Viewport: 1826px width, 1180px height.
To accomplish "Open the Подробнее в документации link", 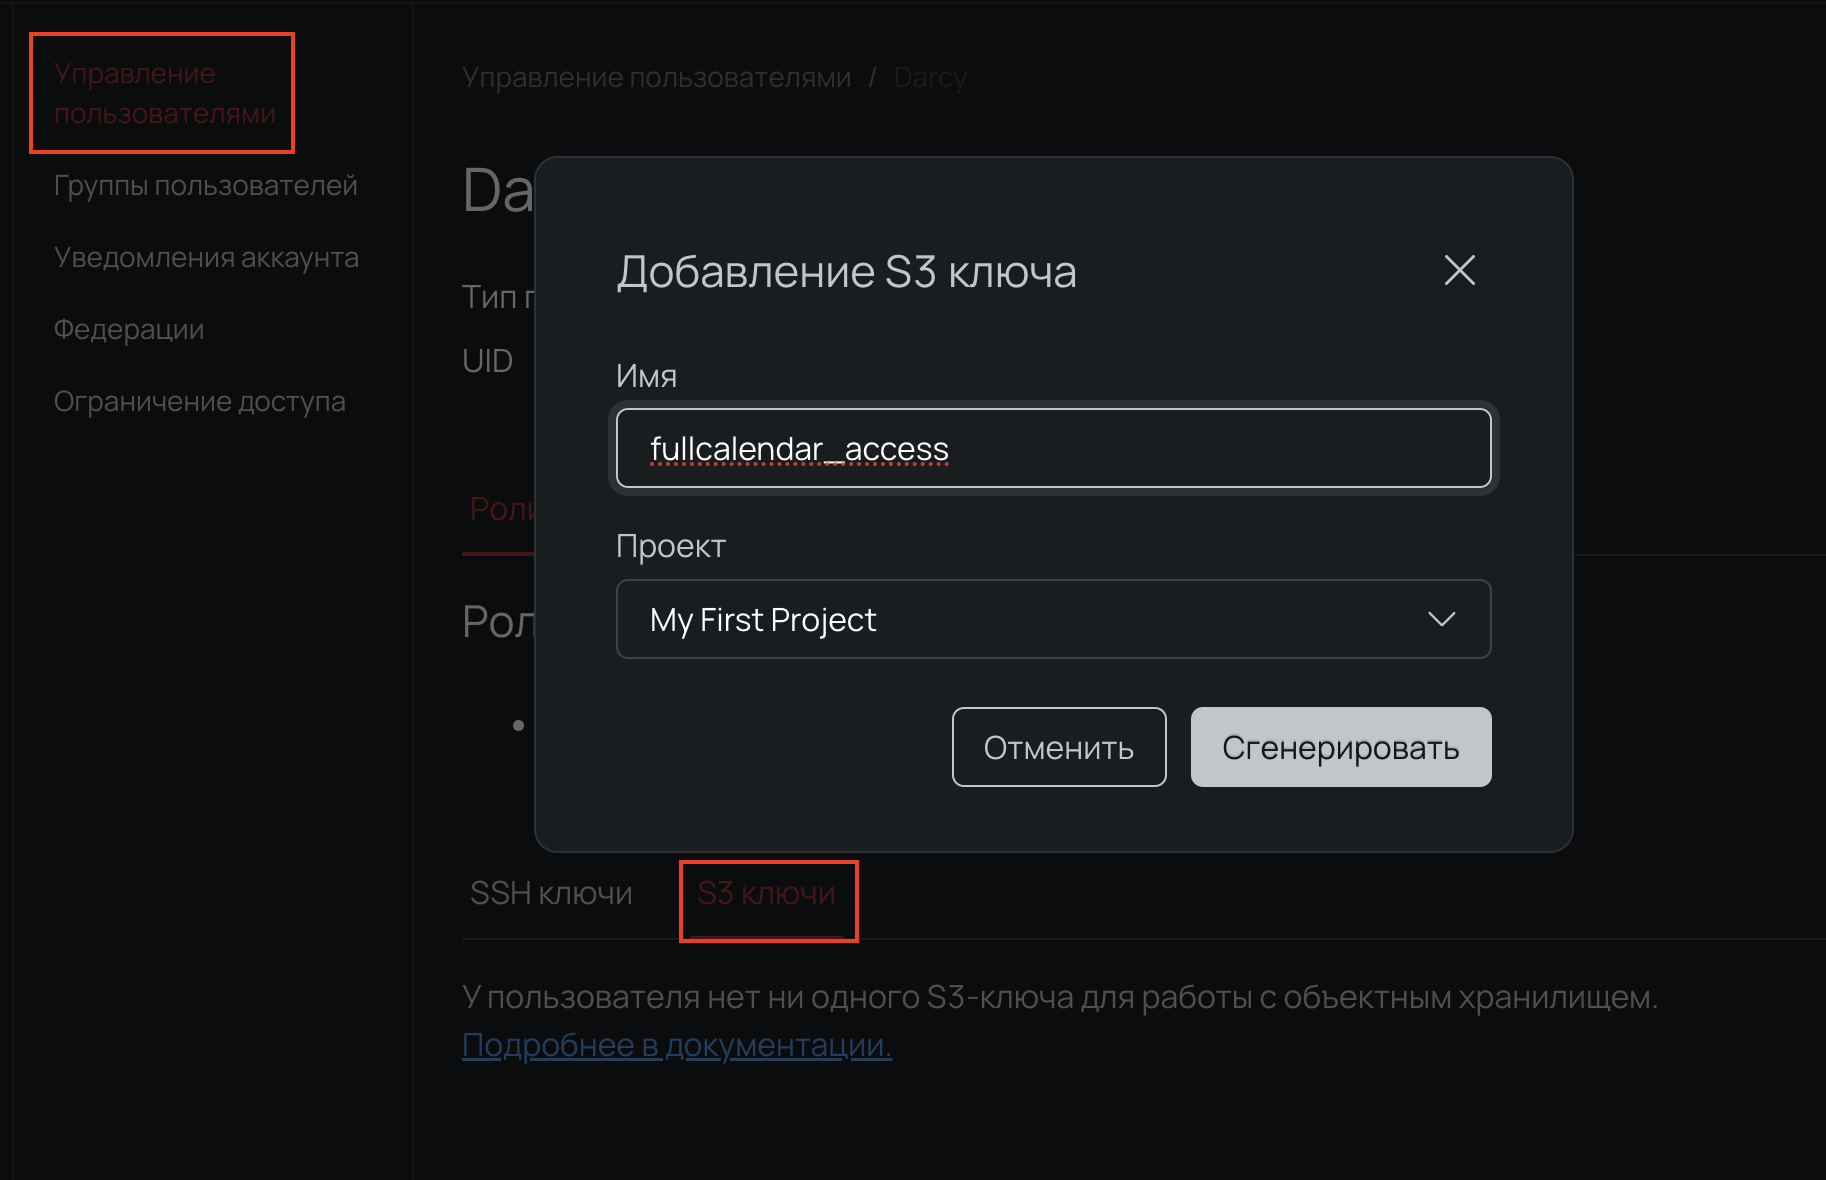I will click(x=676, y=1045).
